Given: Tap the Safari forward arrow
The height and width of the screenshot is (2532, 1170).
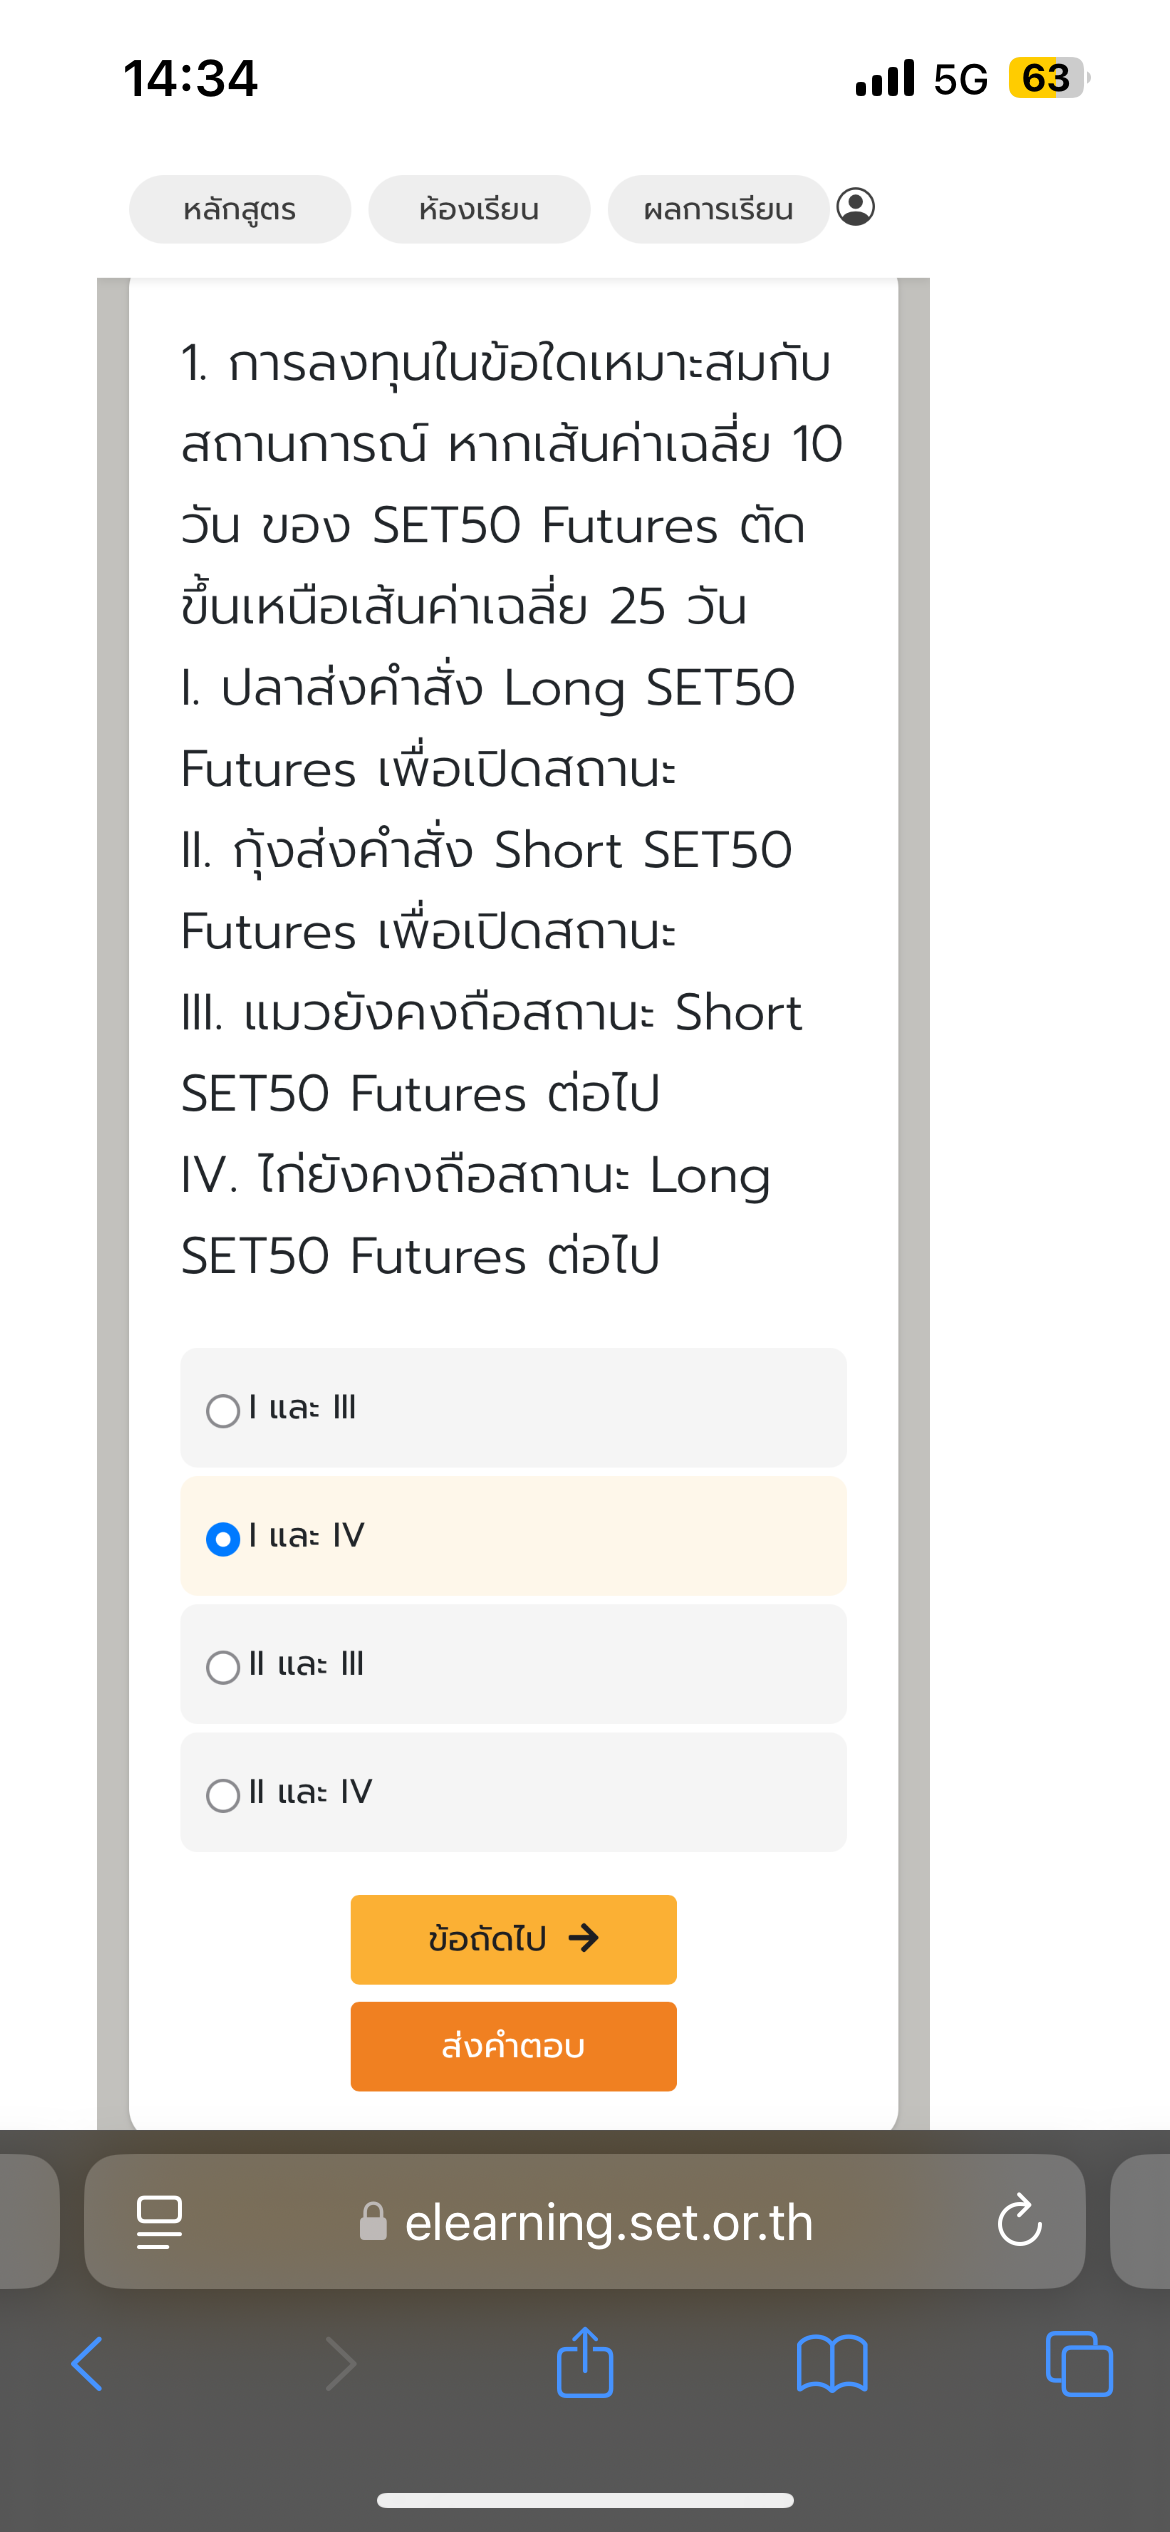Looking at the screenshot, I should (341, 2364).
